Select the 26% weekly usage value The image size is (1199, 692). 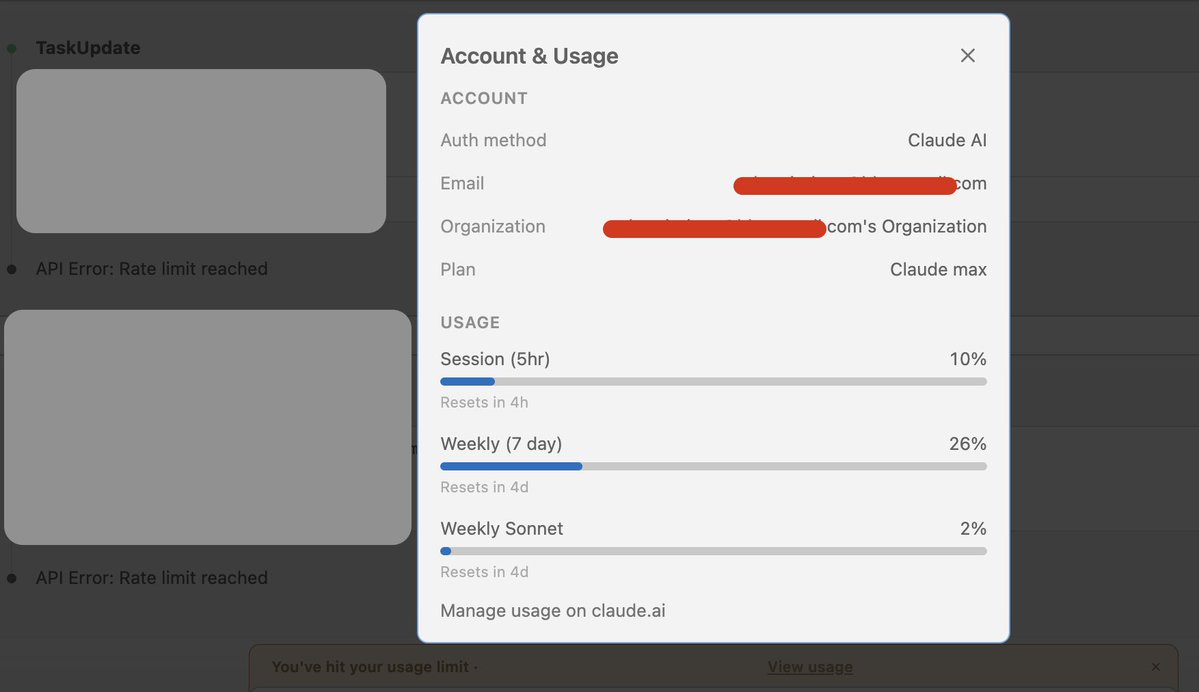click(x=968, y=444)
